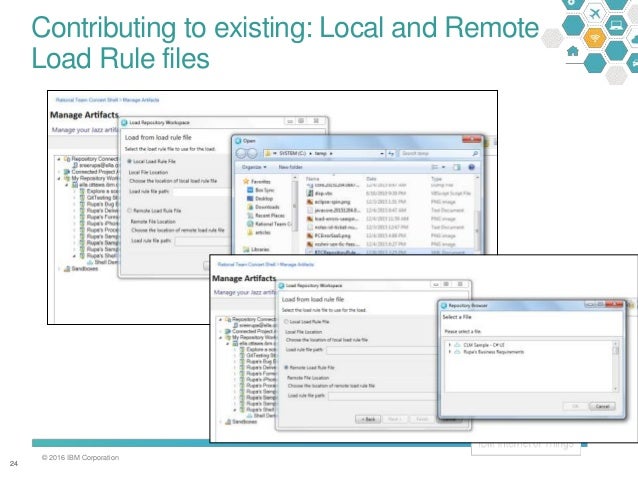Select the file PCErrorSaaS.png in the Open dialog
638x479 pixels.
(x=328, y=236)
